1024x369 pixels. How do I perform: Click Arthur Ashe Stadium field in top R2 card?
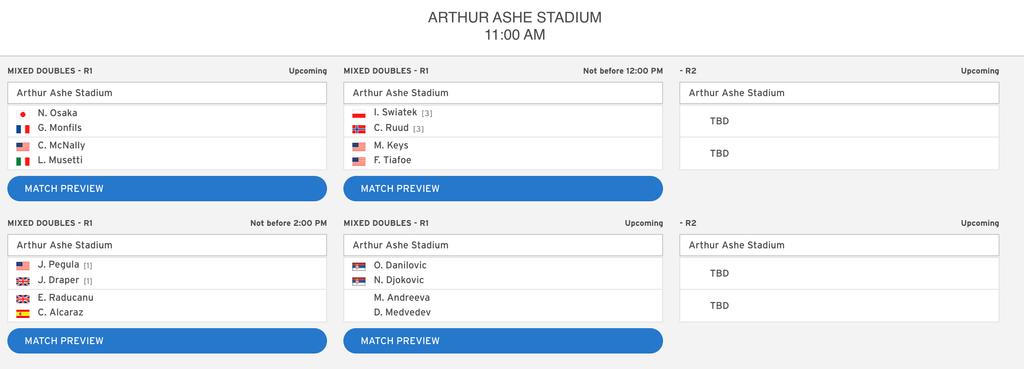click(x=839, y=93)
